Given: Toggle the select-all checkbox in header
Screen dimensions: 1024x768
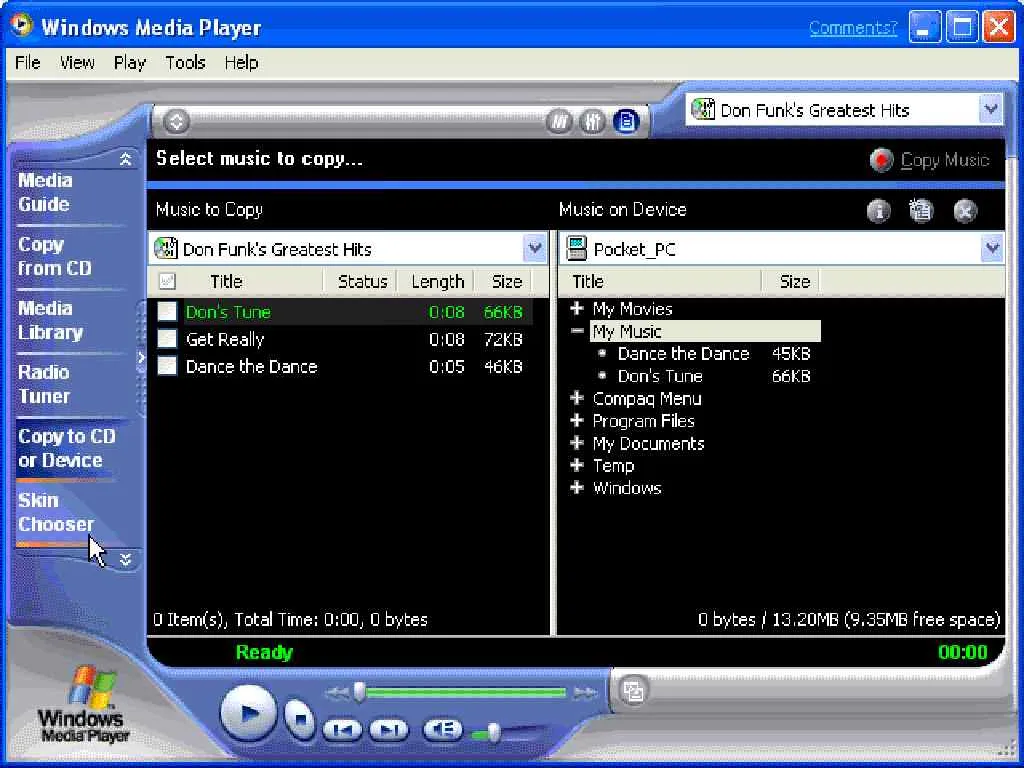Looking at the screenshot, I should click(x=167, y=281).
